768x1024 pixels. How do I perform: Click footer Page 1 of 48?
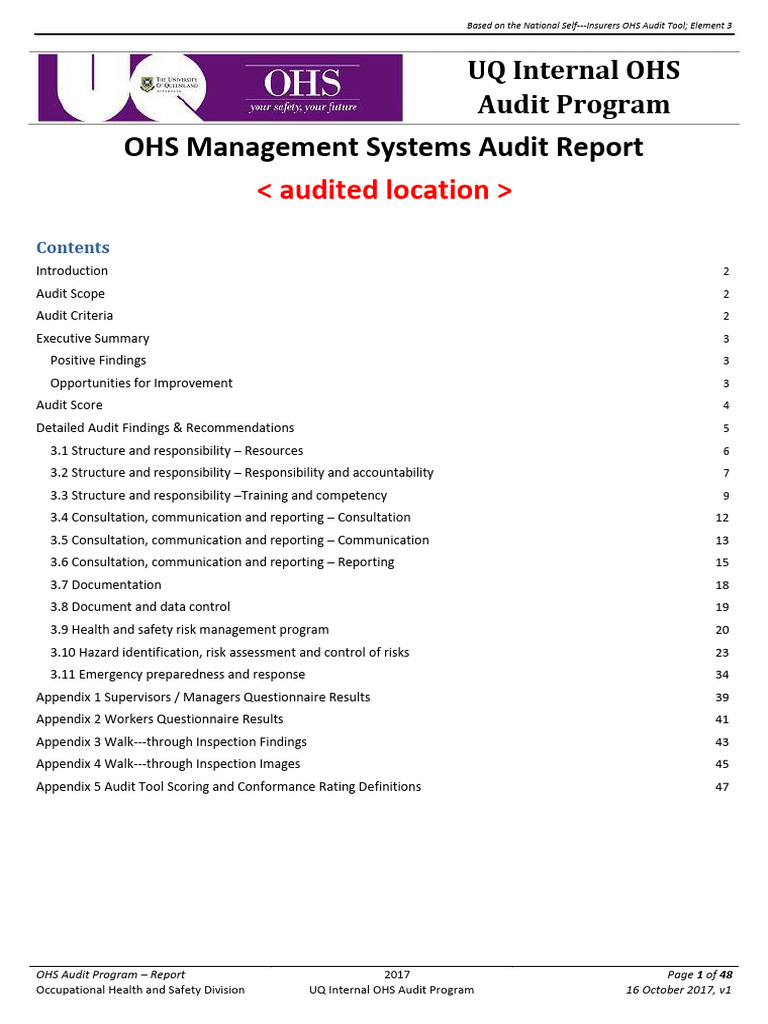(700, 974)
